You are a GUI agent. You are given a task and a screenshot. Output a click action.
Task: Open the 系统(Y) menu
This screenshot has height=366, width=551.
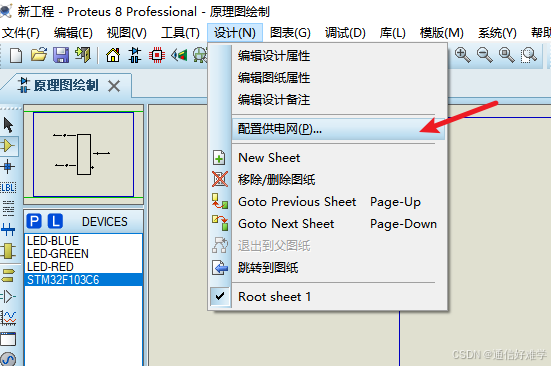coord(497,33)
